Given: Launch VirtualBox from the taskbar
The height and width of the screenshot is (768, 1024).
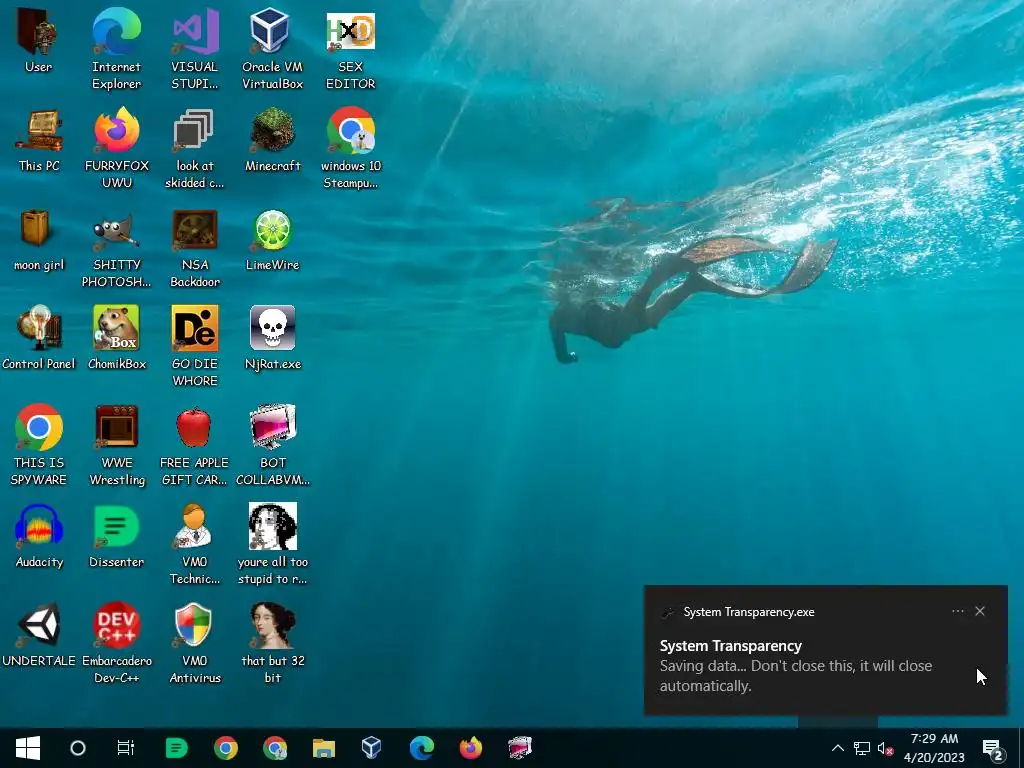Looking at the screenshot, I should click(372, 748).
